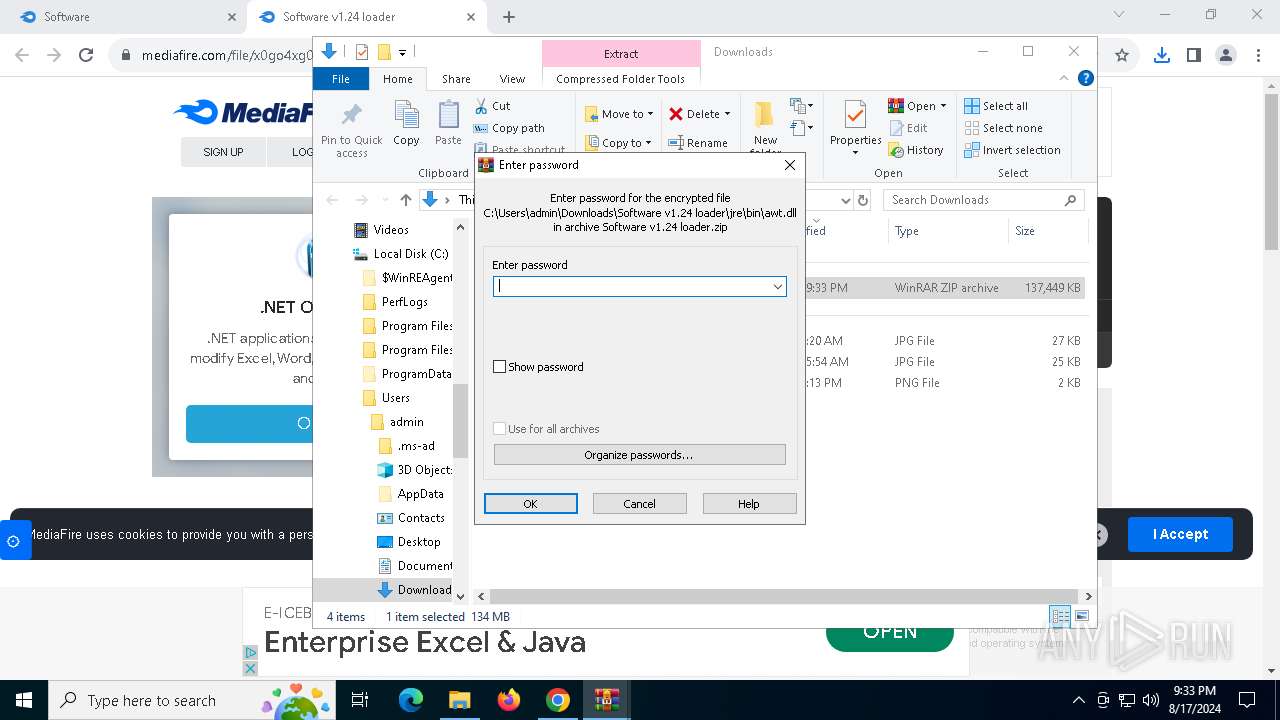Click the New folder icon
This screenshot has width=1280, height=720.
tap(765, 115)
